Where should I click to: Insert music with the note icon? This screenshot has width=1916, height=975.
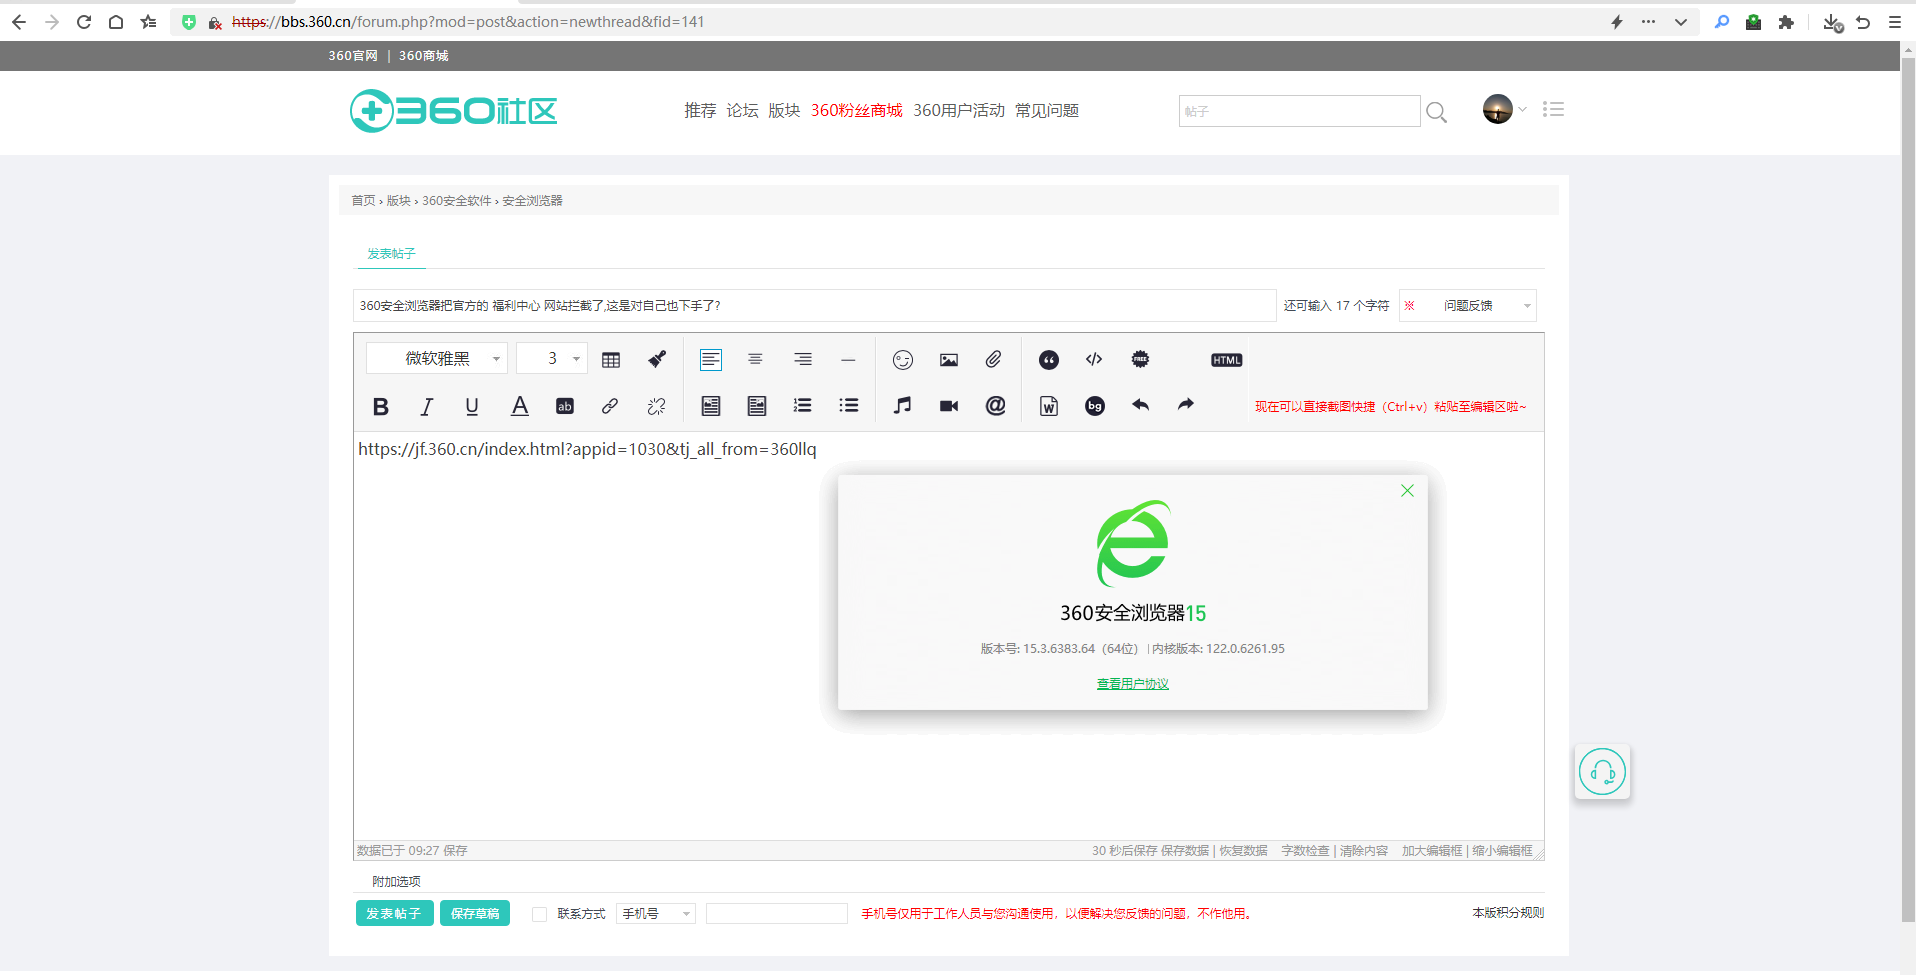click(903, 405)
